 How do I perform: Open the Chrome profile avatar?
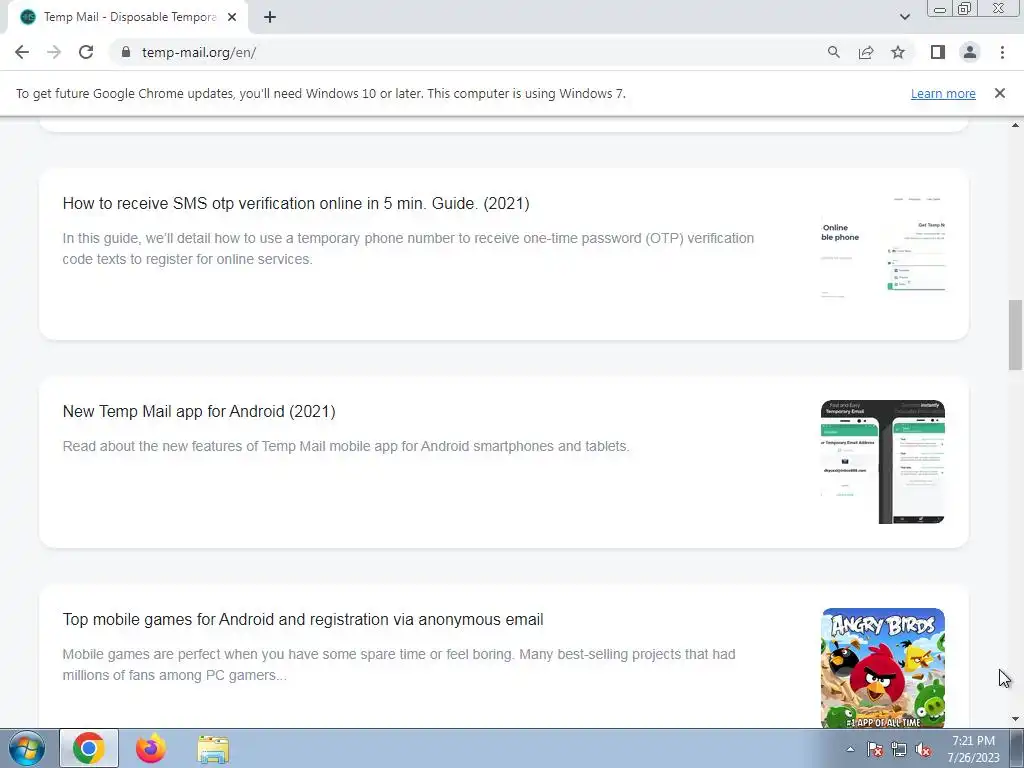970,52
